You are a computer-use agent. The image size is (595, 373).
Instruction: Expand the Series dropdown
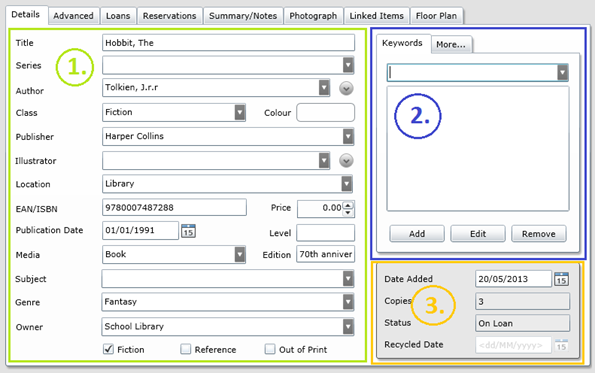(x=348, y=65)
